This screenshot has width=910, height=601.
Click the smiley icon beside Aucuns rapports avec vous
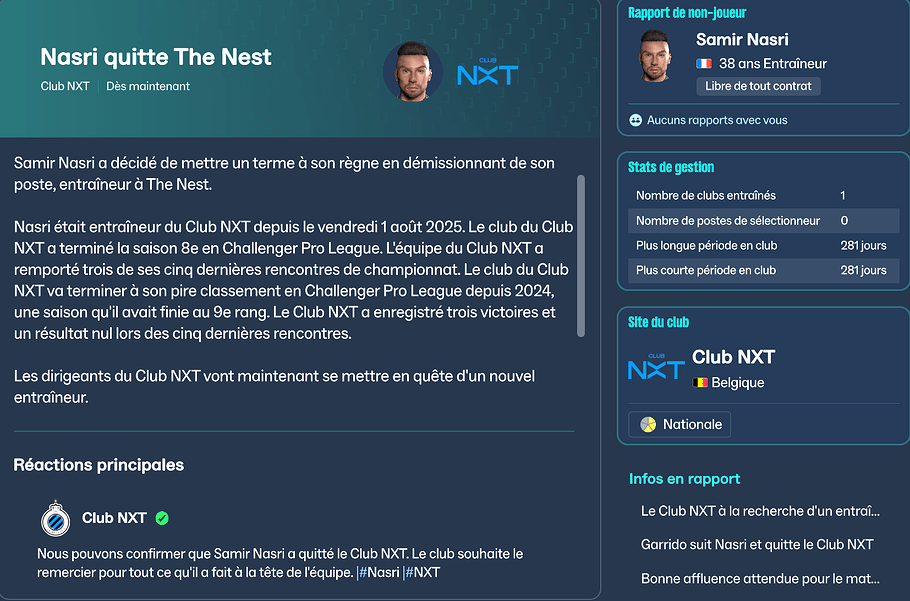click(635, 120)
